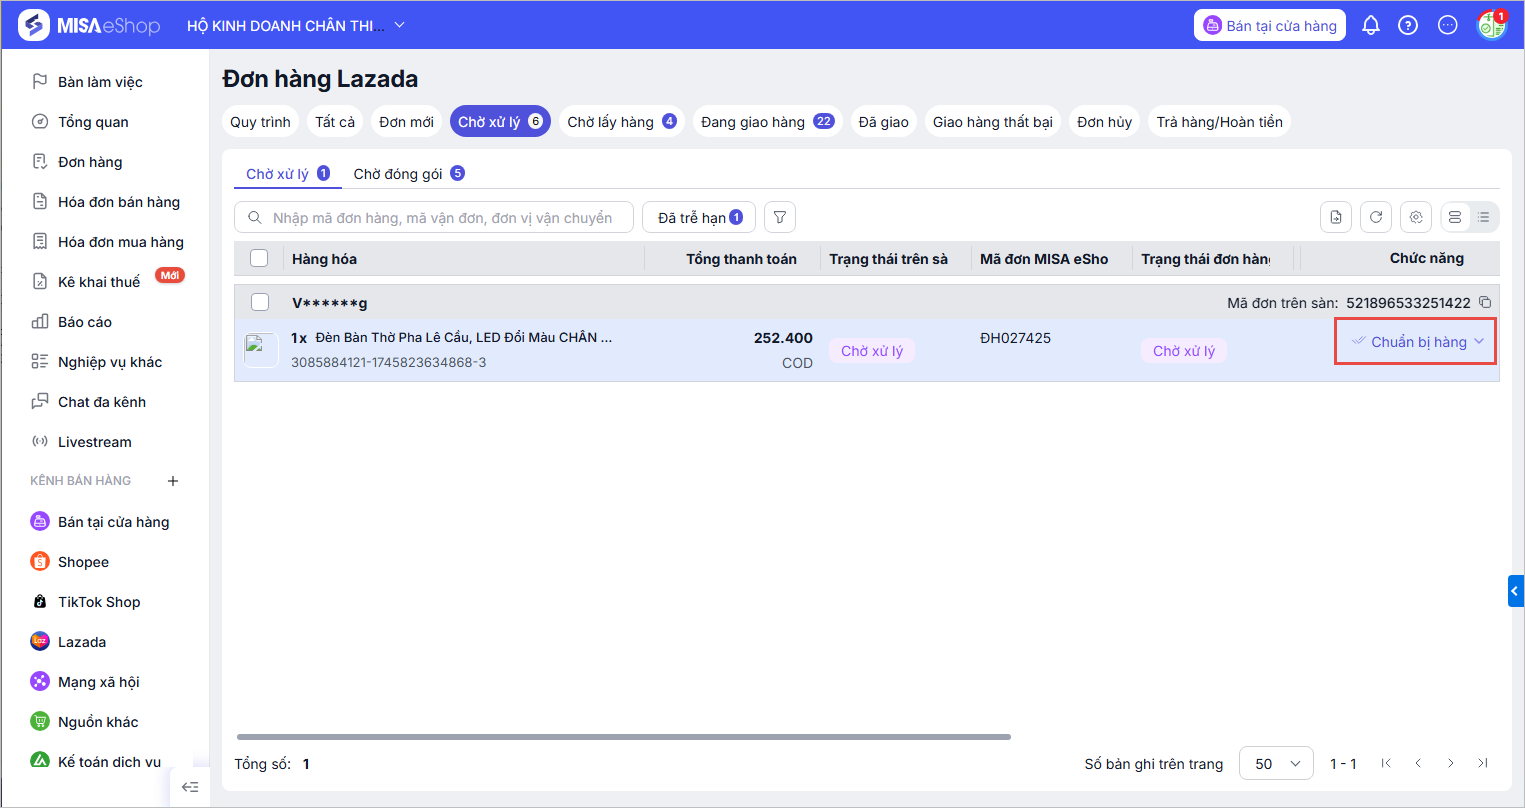Click the total payment amount 252.400
The image size is (1525, 808).
pyautogui.click(x=783, y=338)
